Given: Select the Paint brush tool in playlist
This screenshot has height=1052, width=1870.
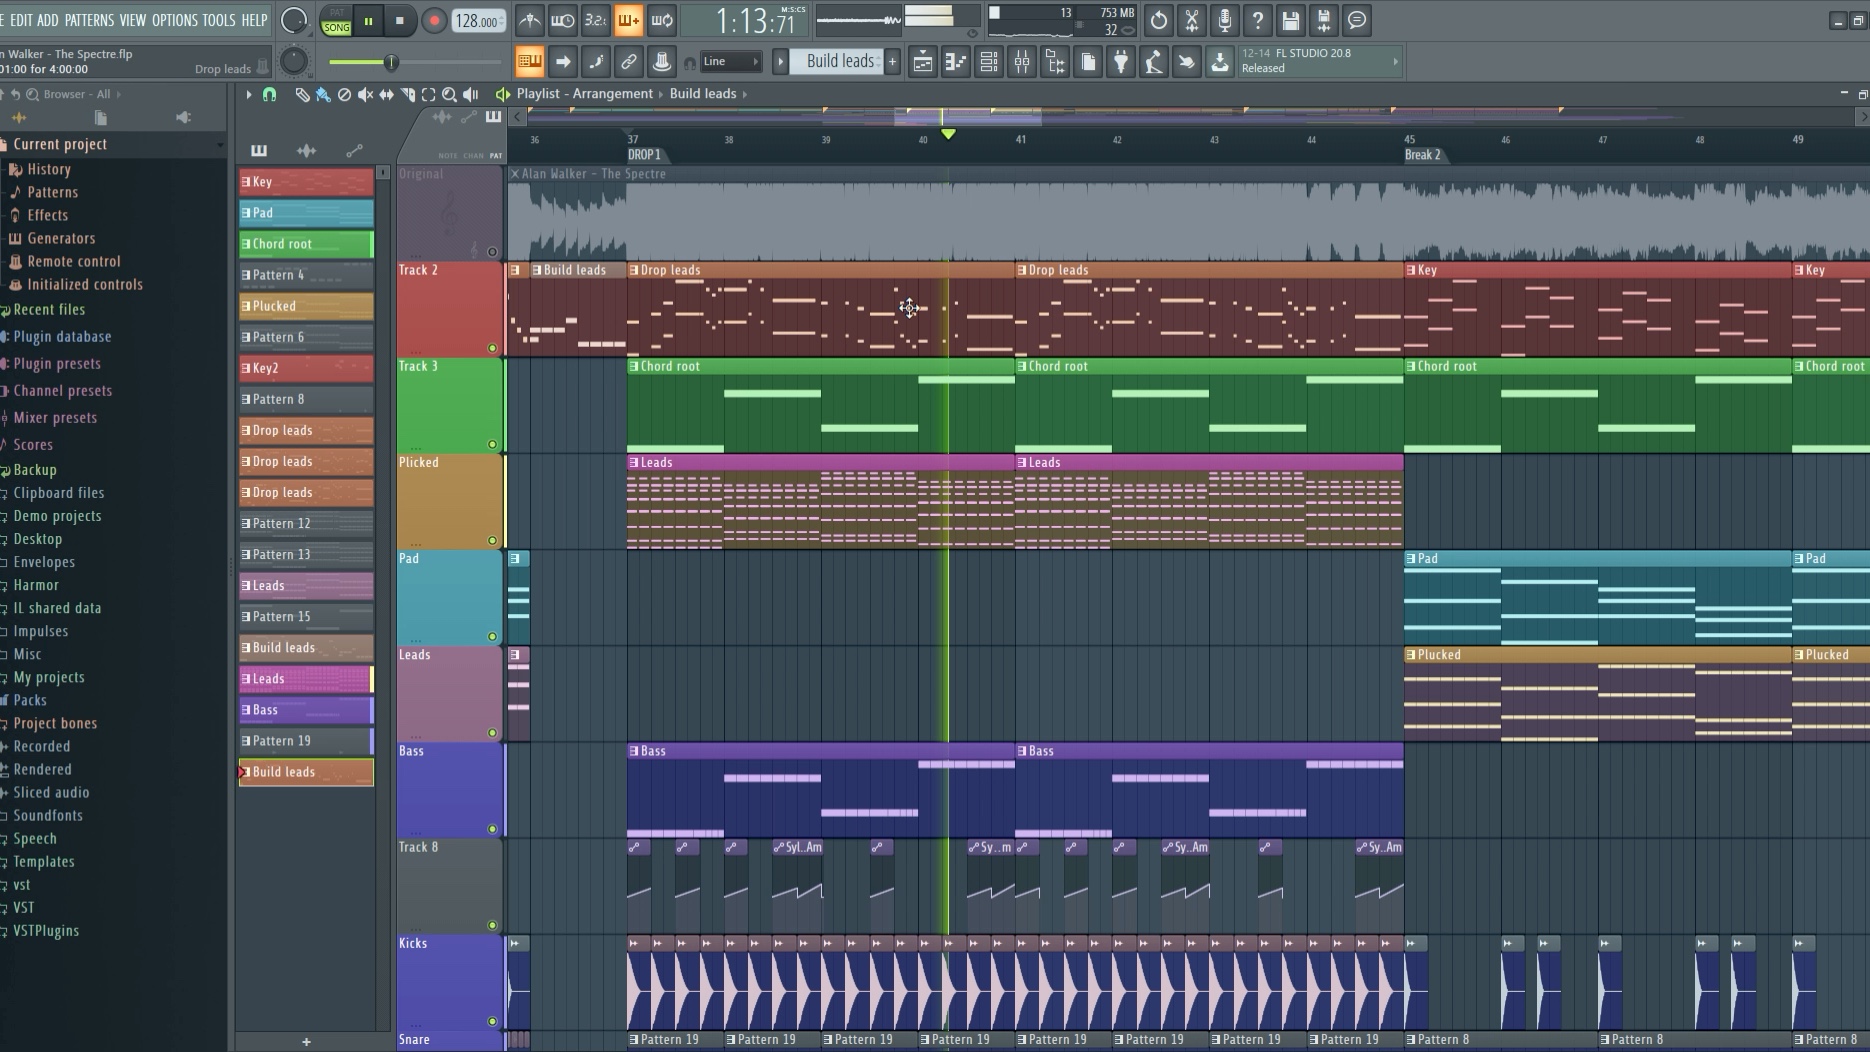Looking at the screenshot, I should pos(322,94).
